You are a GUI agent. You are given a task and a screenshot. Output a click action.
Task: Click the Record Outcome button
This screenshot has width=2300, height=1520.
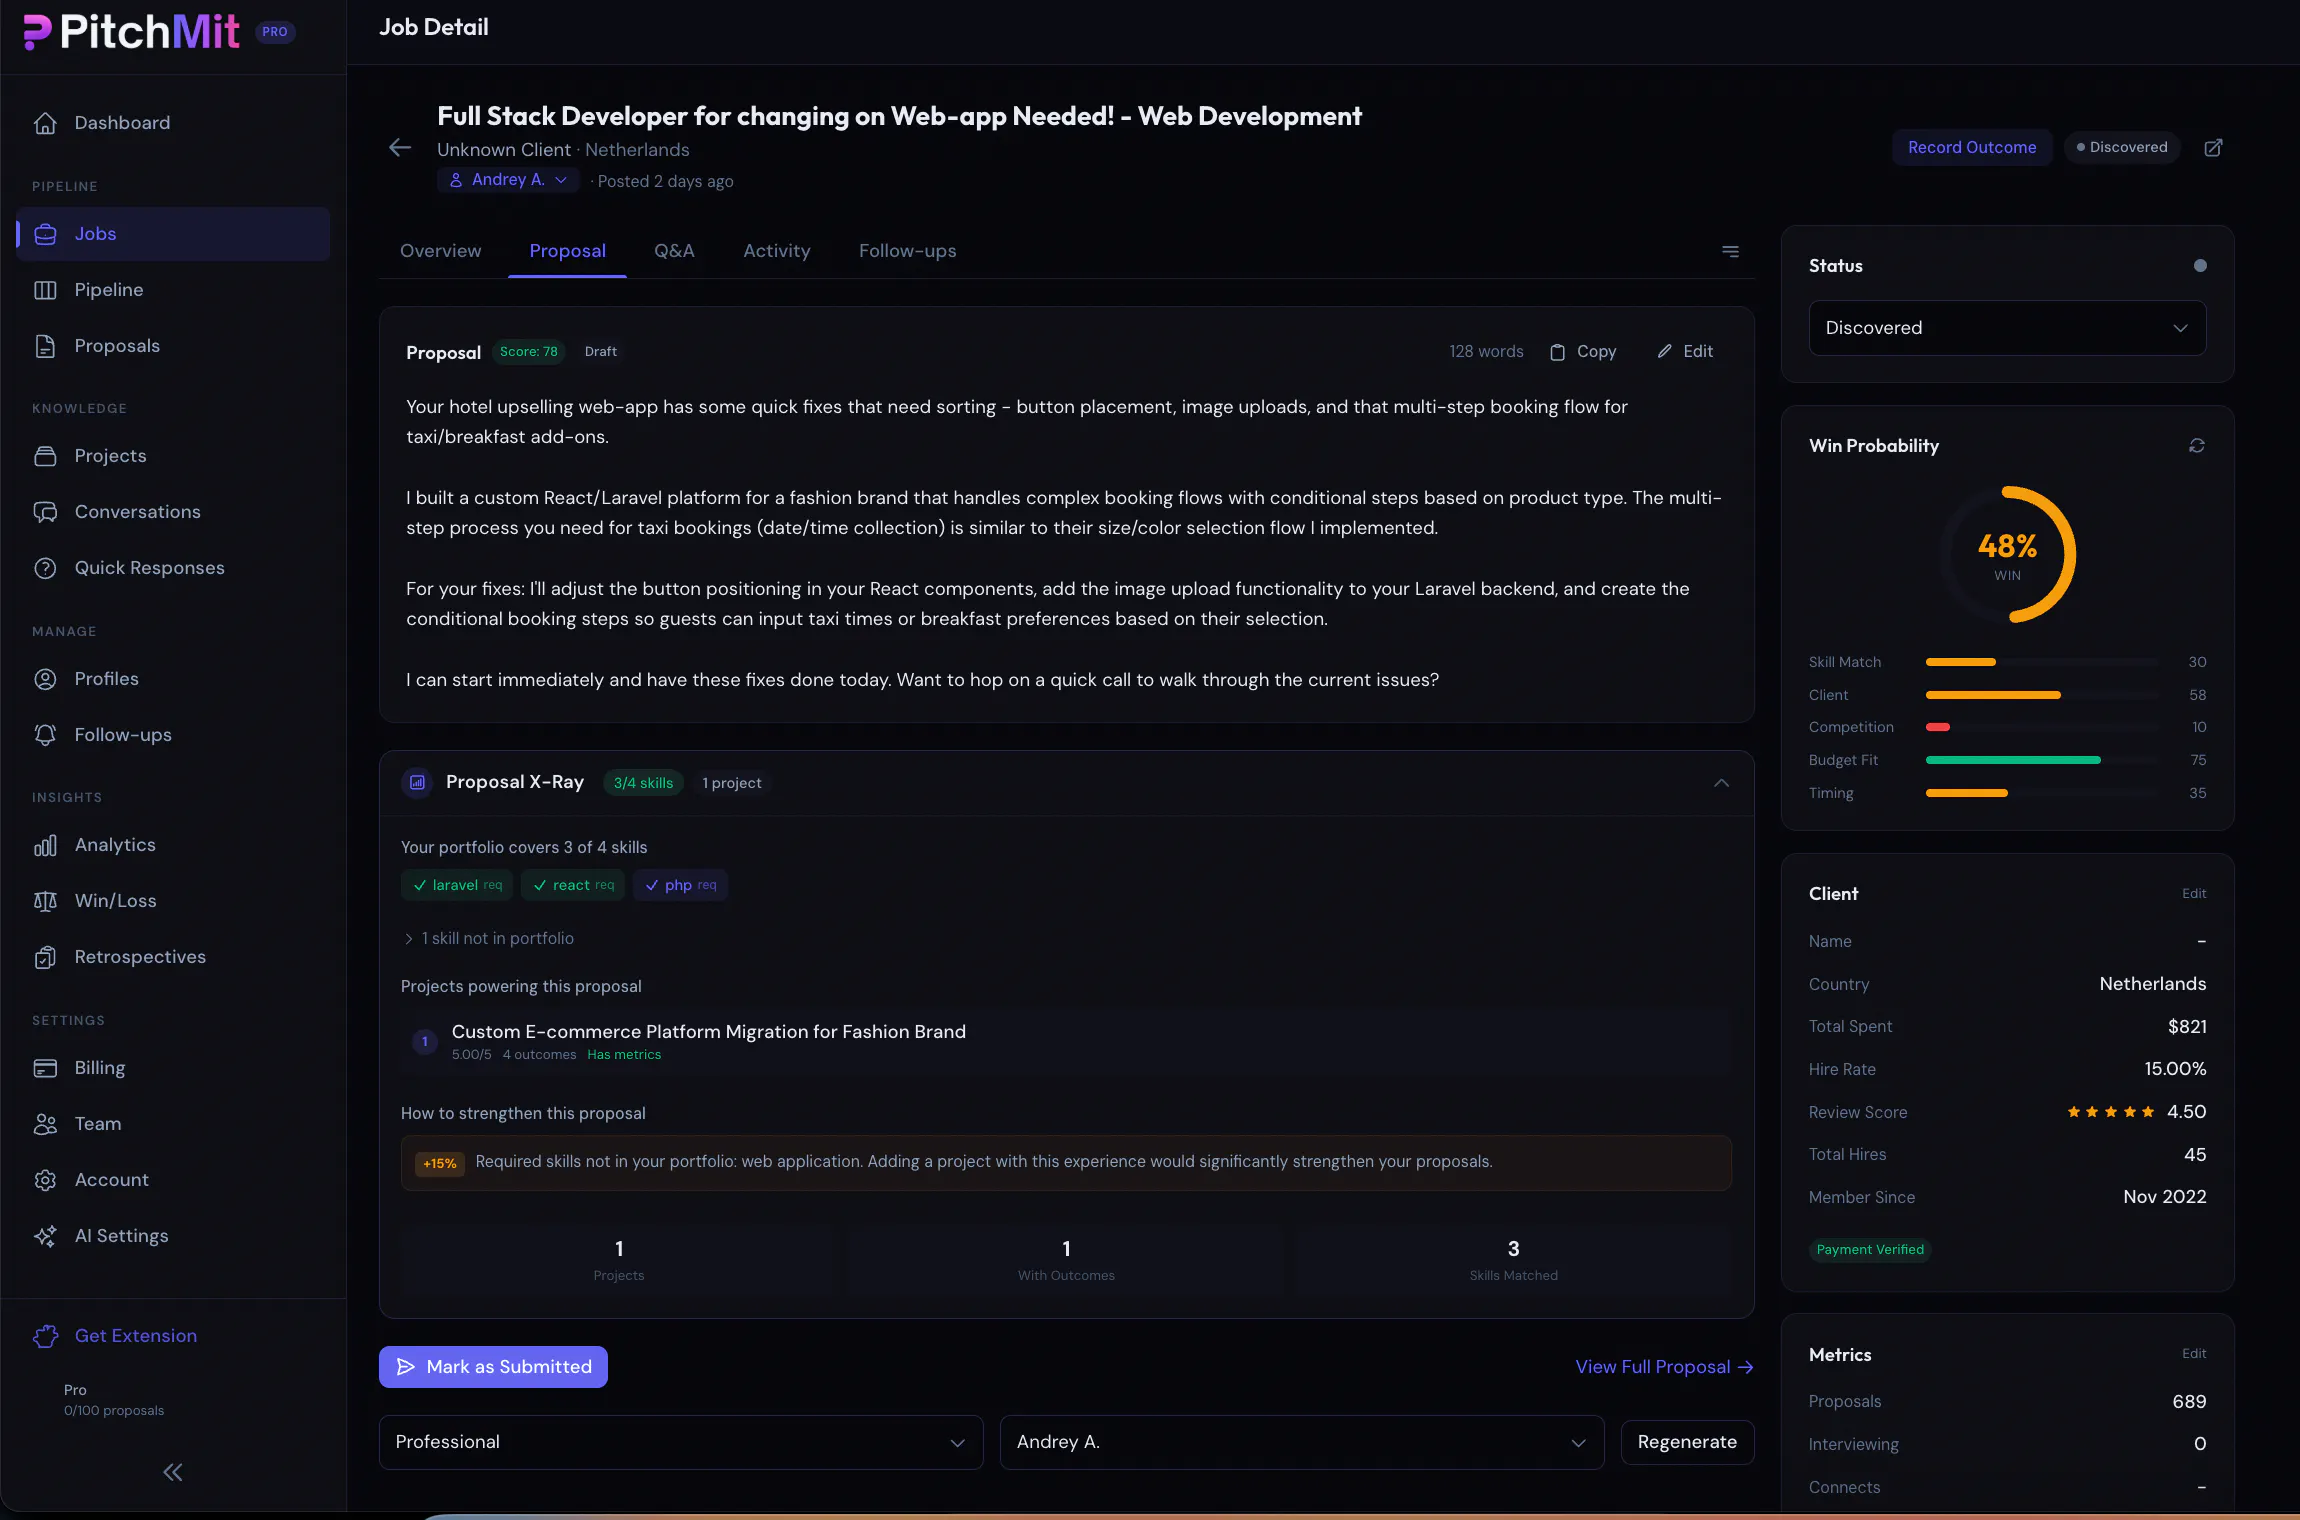point(1971,147)
